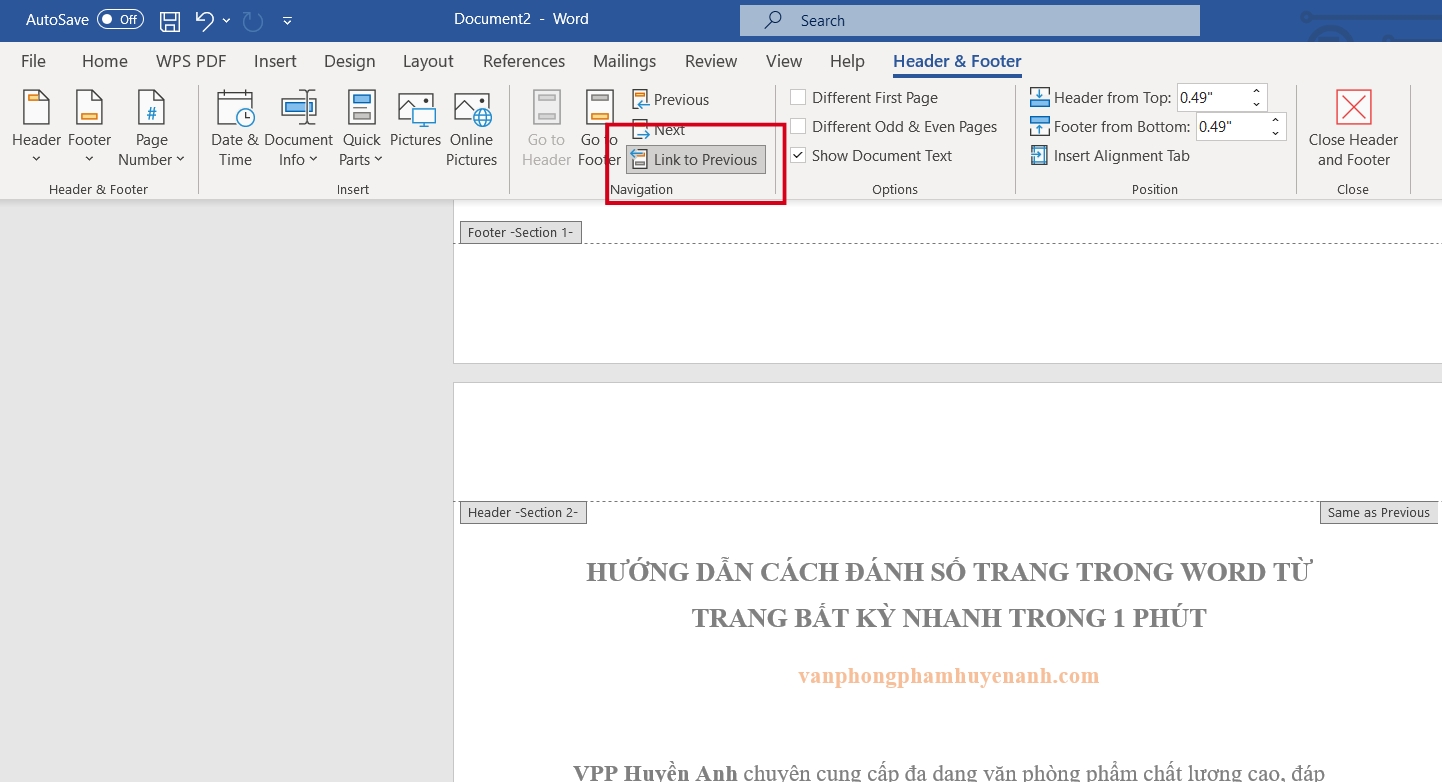Jump to Previous header section
Viewport: 1442px width, 782px height.
tap(670, 100)
